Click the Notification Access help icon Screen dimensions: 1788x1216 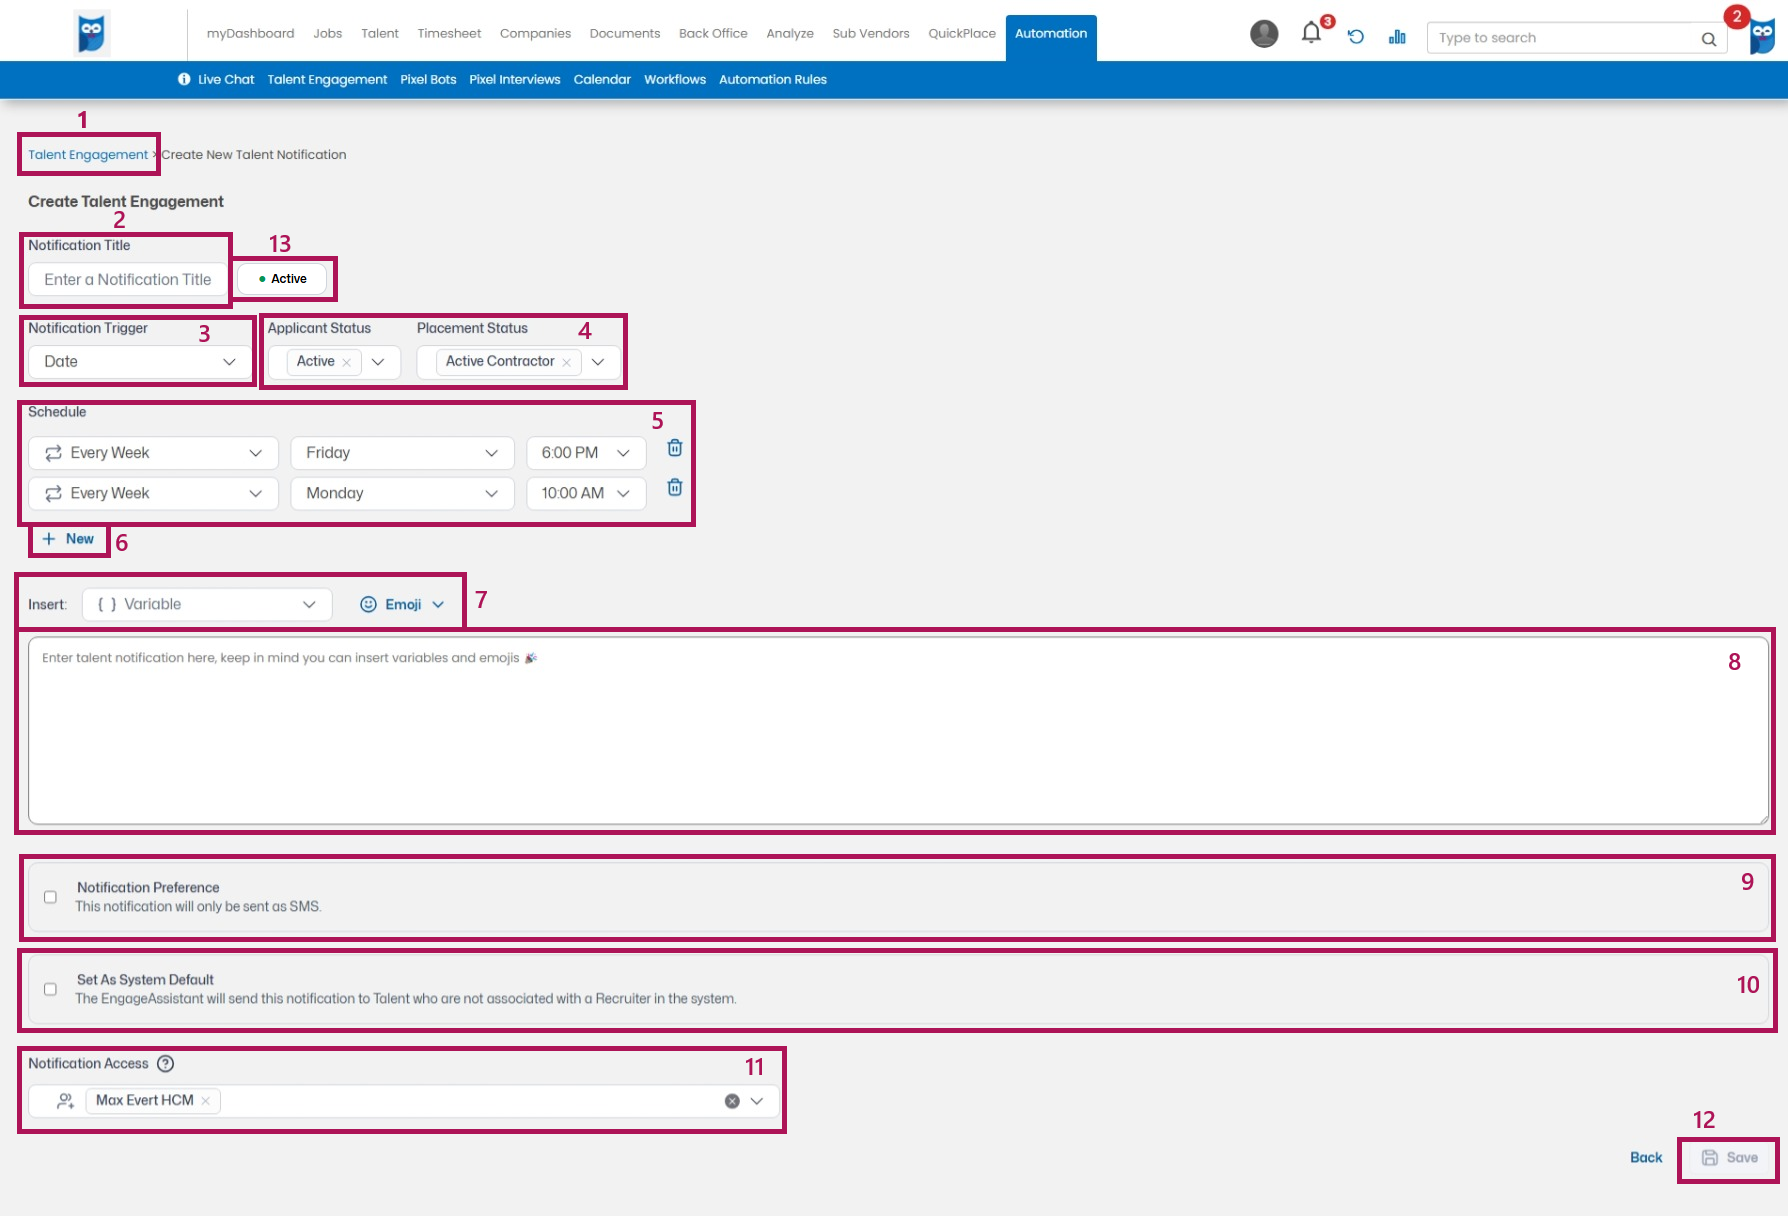coord(166,1064)
